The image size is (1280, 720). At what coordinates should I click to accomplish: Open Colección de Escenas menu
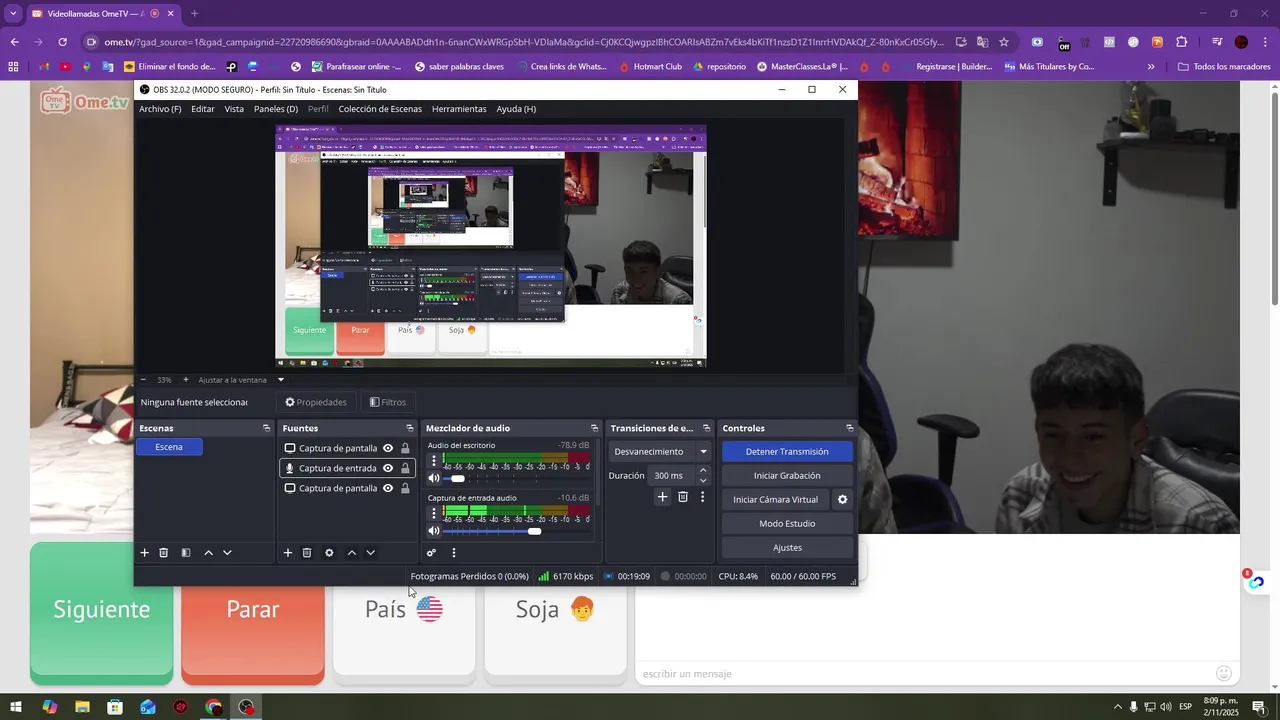coord(380,109)
